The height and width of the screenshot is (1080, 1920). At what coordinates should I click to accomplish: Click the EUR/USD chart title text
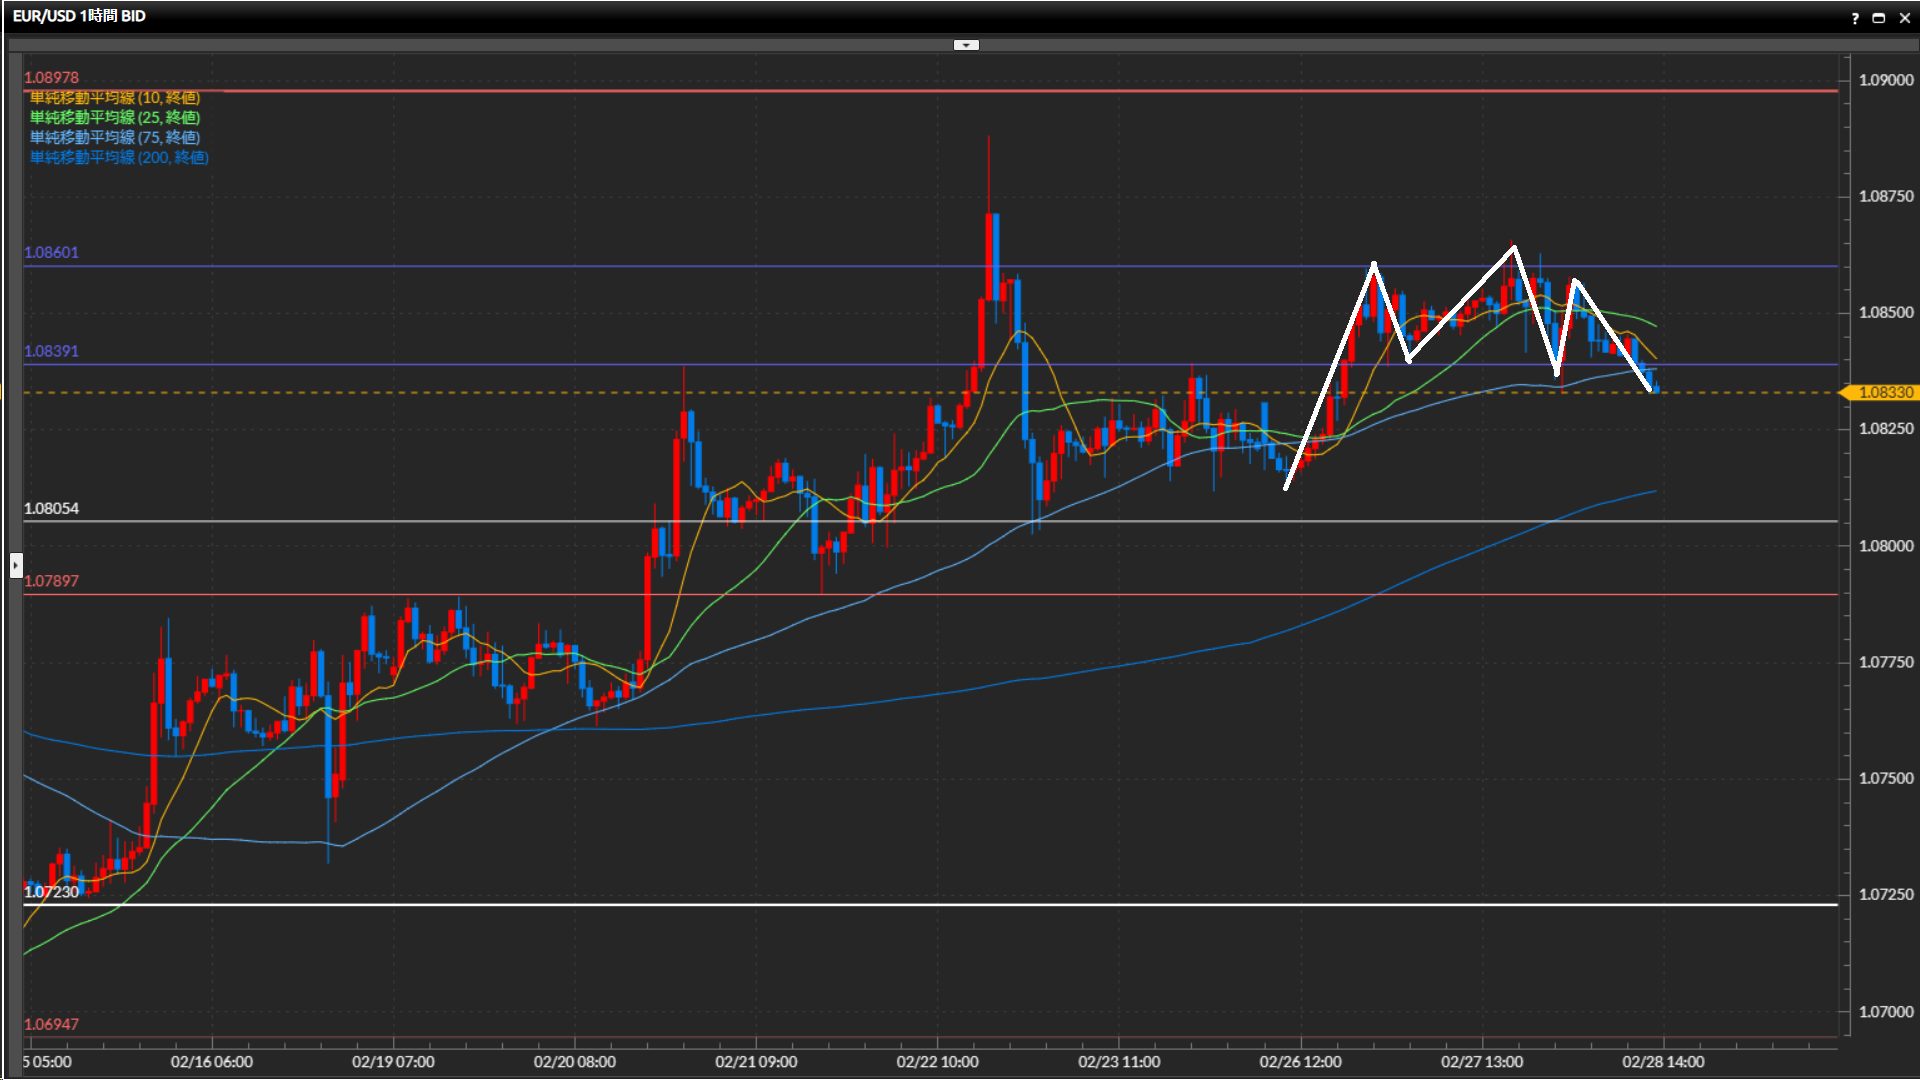click(79, 16)
